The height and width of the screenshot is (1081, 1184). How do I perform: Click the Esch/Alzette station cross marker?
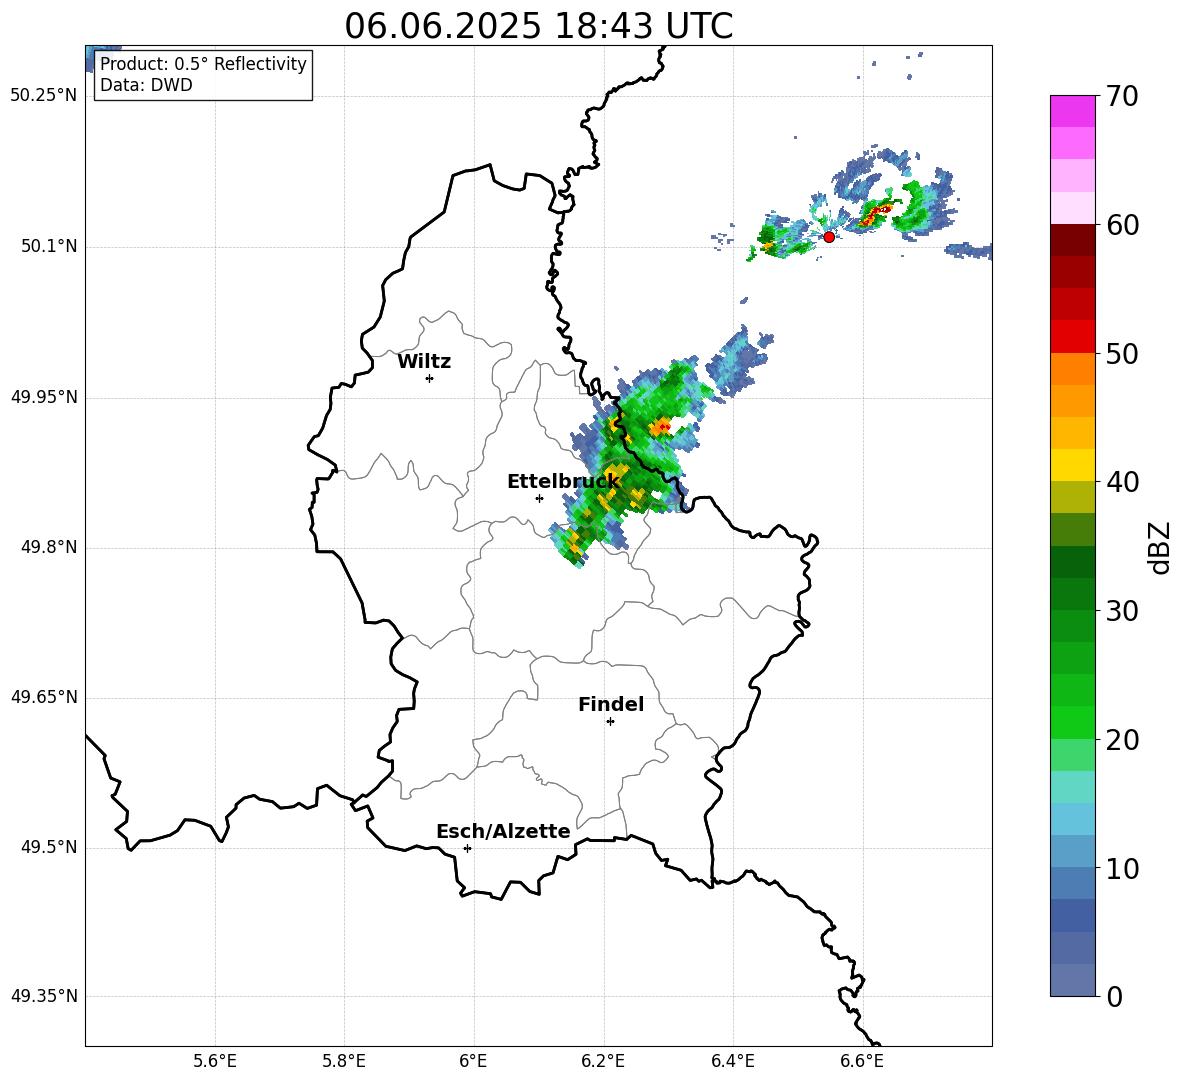coord(467,848)
